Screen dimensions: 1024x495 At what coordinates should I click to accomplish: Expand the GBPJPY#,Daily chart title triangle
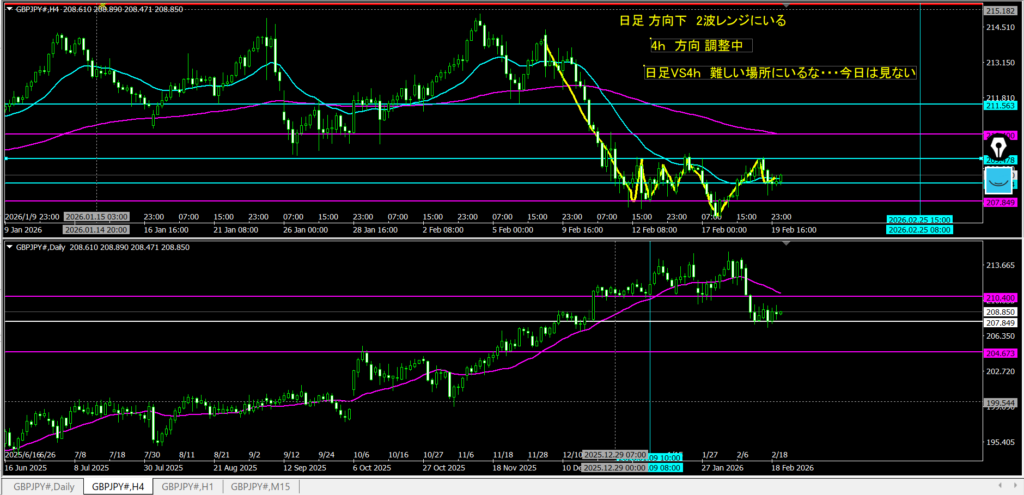(9, 246)
